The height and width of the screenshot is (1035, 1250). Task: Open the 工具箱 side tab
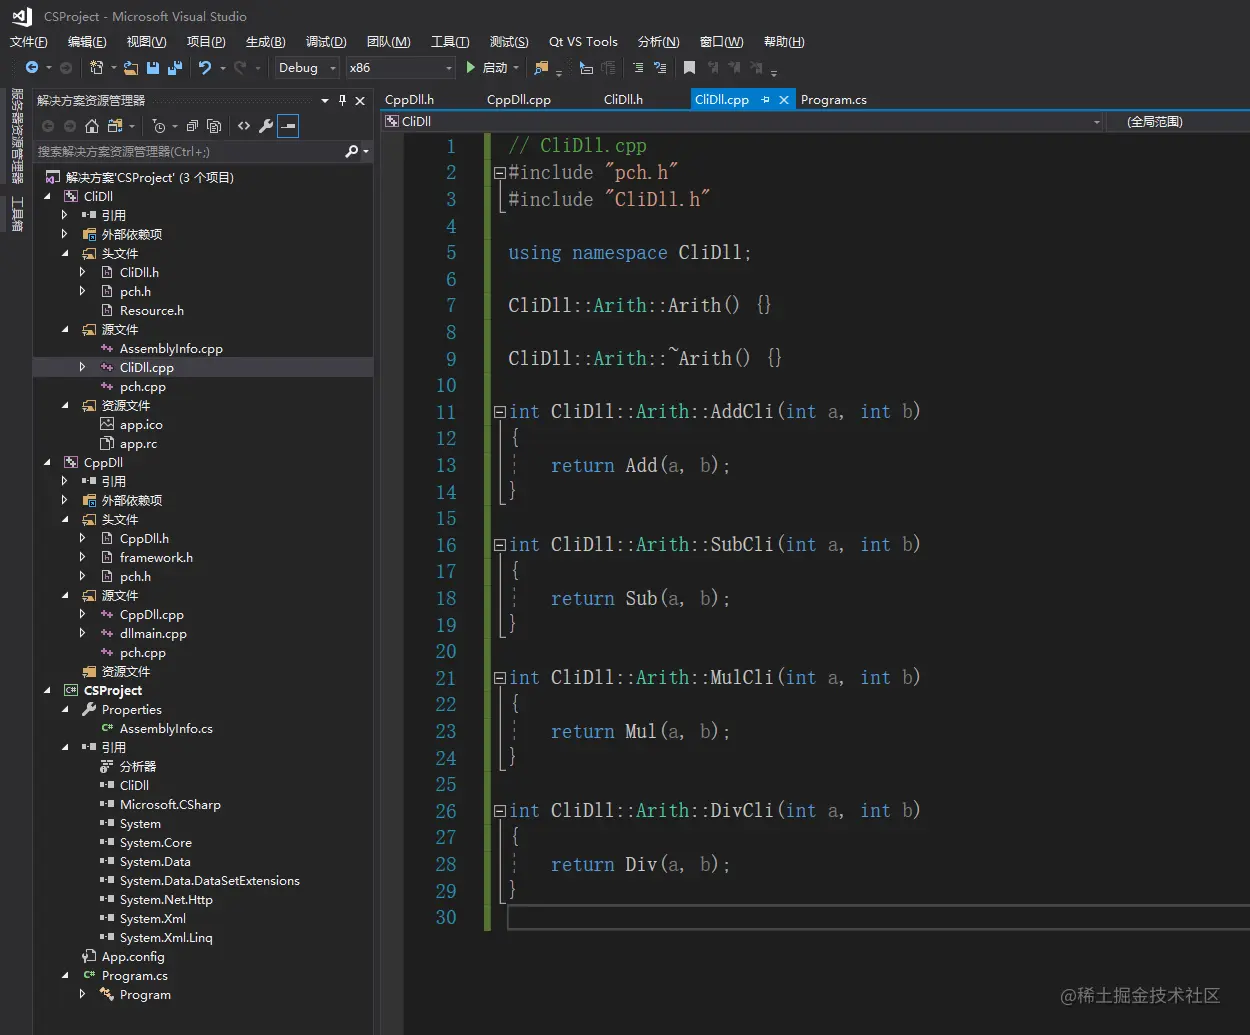point(16,214)
